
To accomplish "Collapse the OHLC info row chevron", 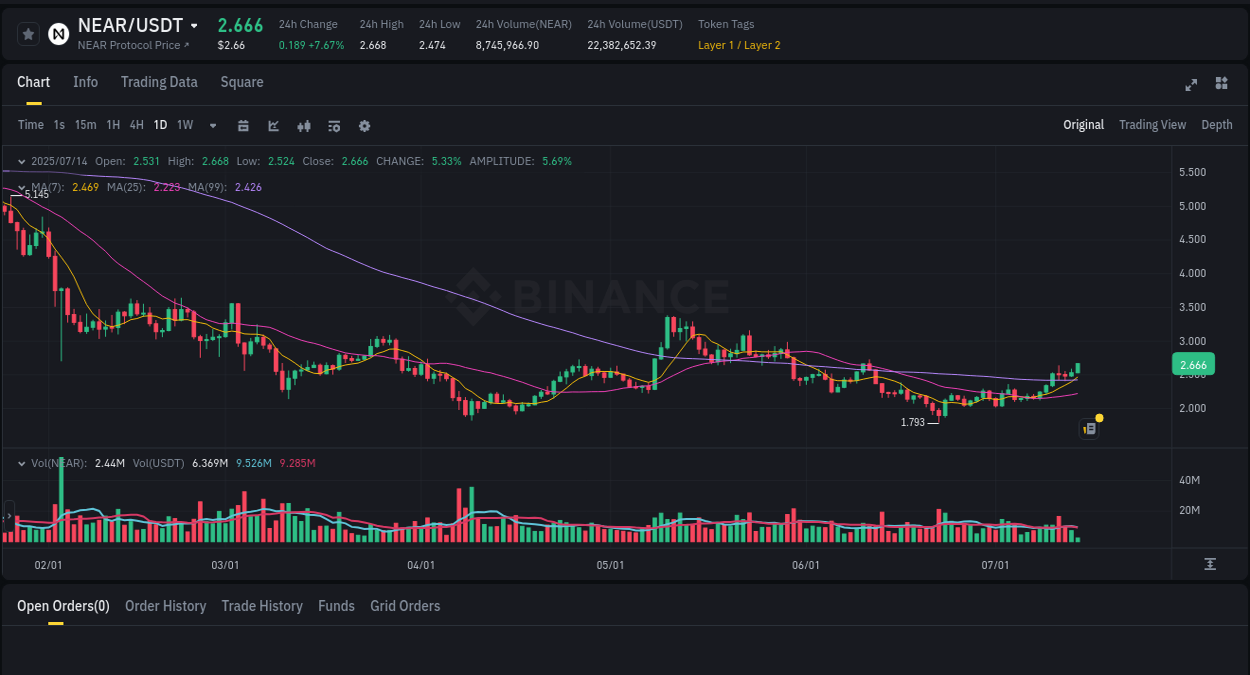I will (x=21, y=161).
